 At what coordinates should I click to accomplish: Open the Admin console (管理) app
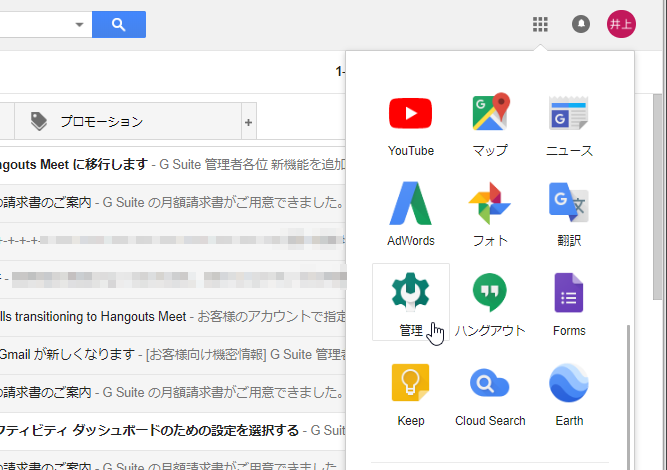(410, 302)
